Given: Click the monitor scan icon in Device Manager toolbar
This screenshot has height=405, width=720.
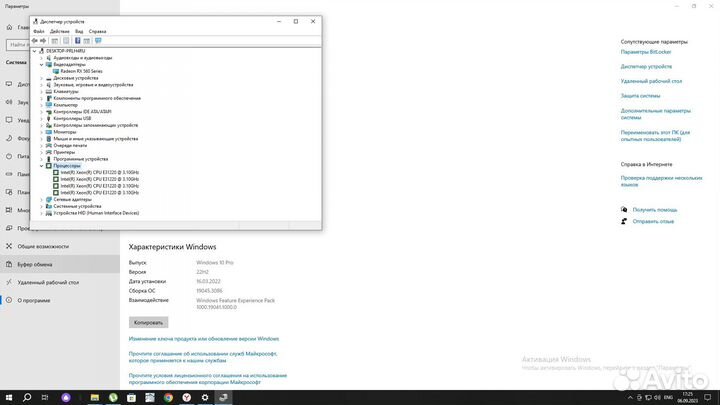Looking at the screenshot, I should [98, 40].
